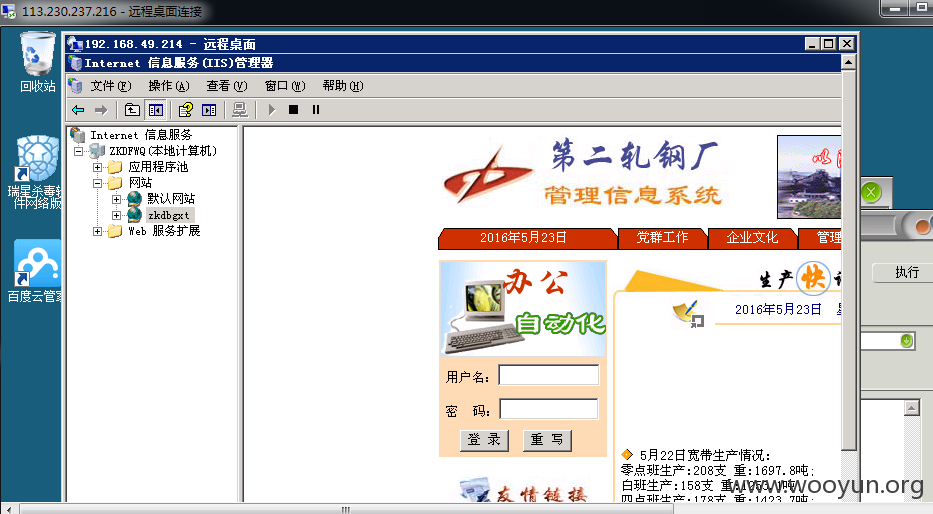Open the 窗口(W) menu
The width and height of the screenshot is (933, 514).
click(x=285, y=86)
